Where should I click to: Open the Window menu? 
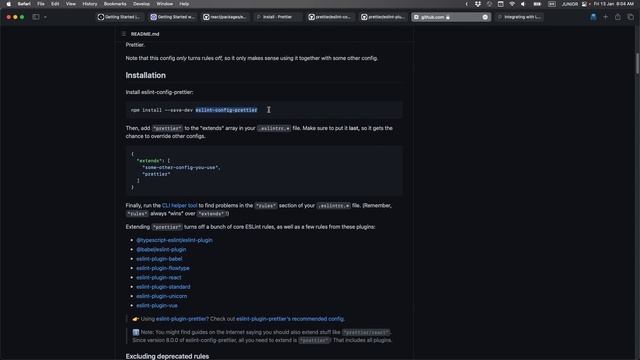click(x=165, y=4)
